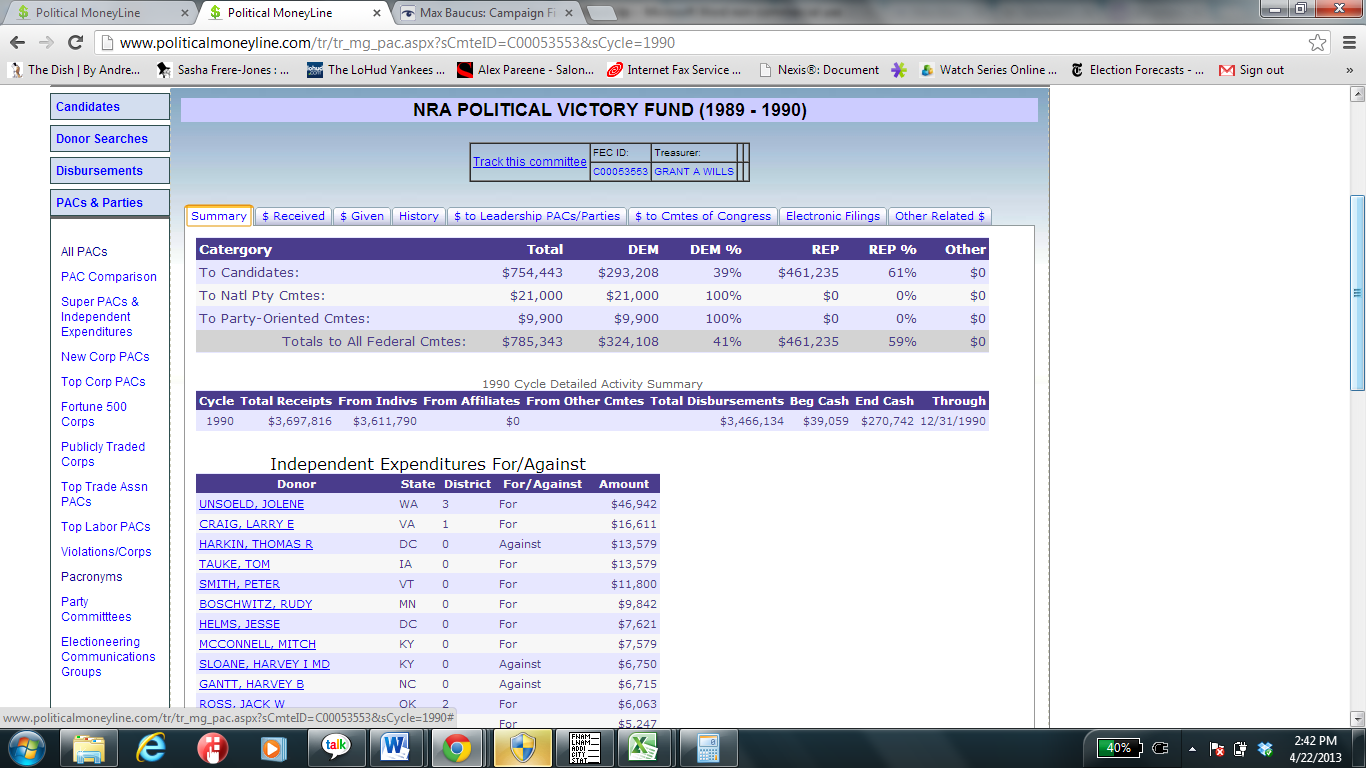Open Violations/Corps sidebar link
The height and width of the screenshot is (768, 1366).
point(106,552)
